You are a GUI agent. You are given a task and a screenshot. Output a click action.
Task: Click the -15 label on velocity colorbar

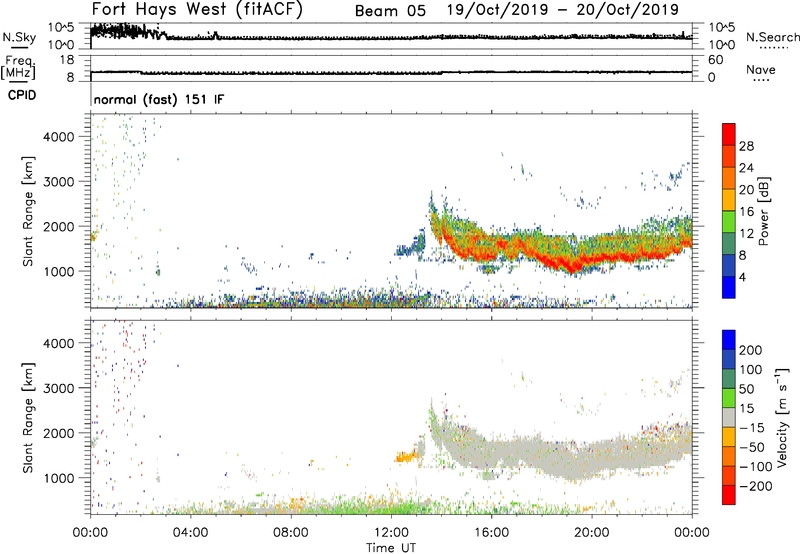coord(751,428)
